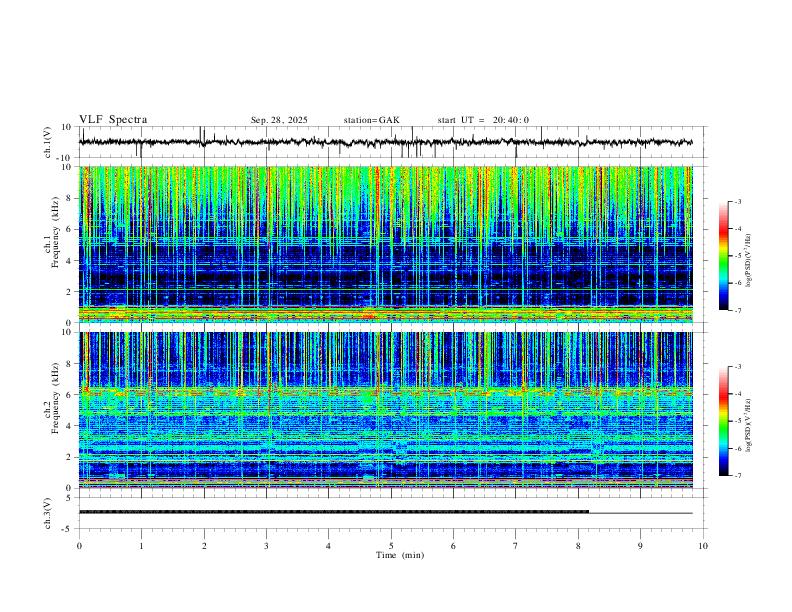Screen dimensions: 792x612
Task: Click the time axis tick label 3
Action: click(x=266, y=546)
